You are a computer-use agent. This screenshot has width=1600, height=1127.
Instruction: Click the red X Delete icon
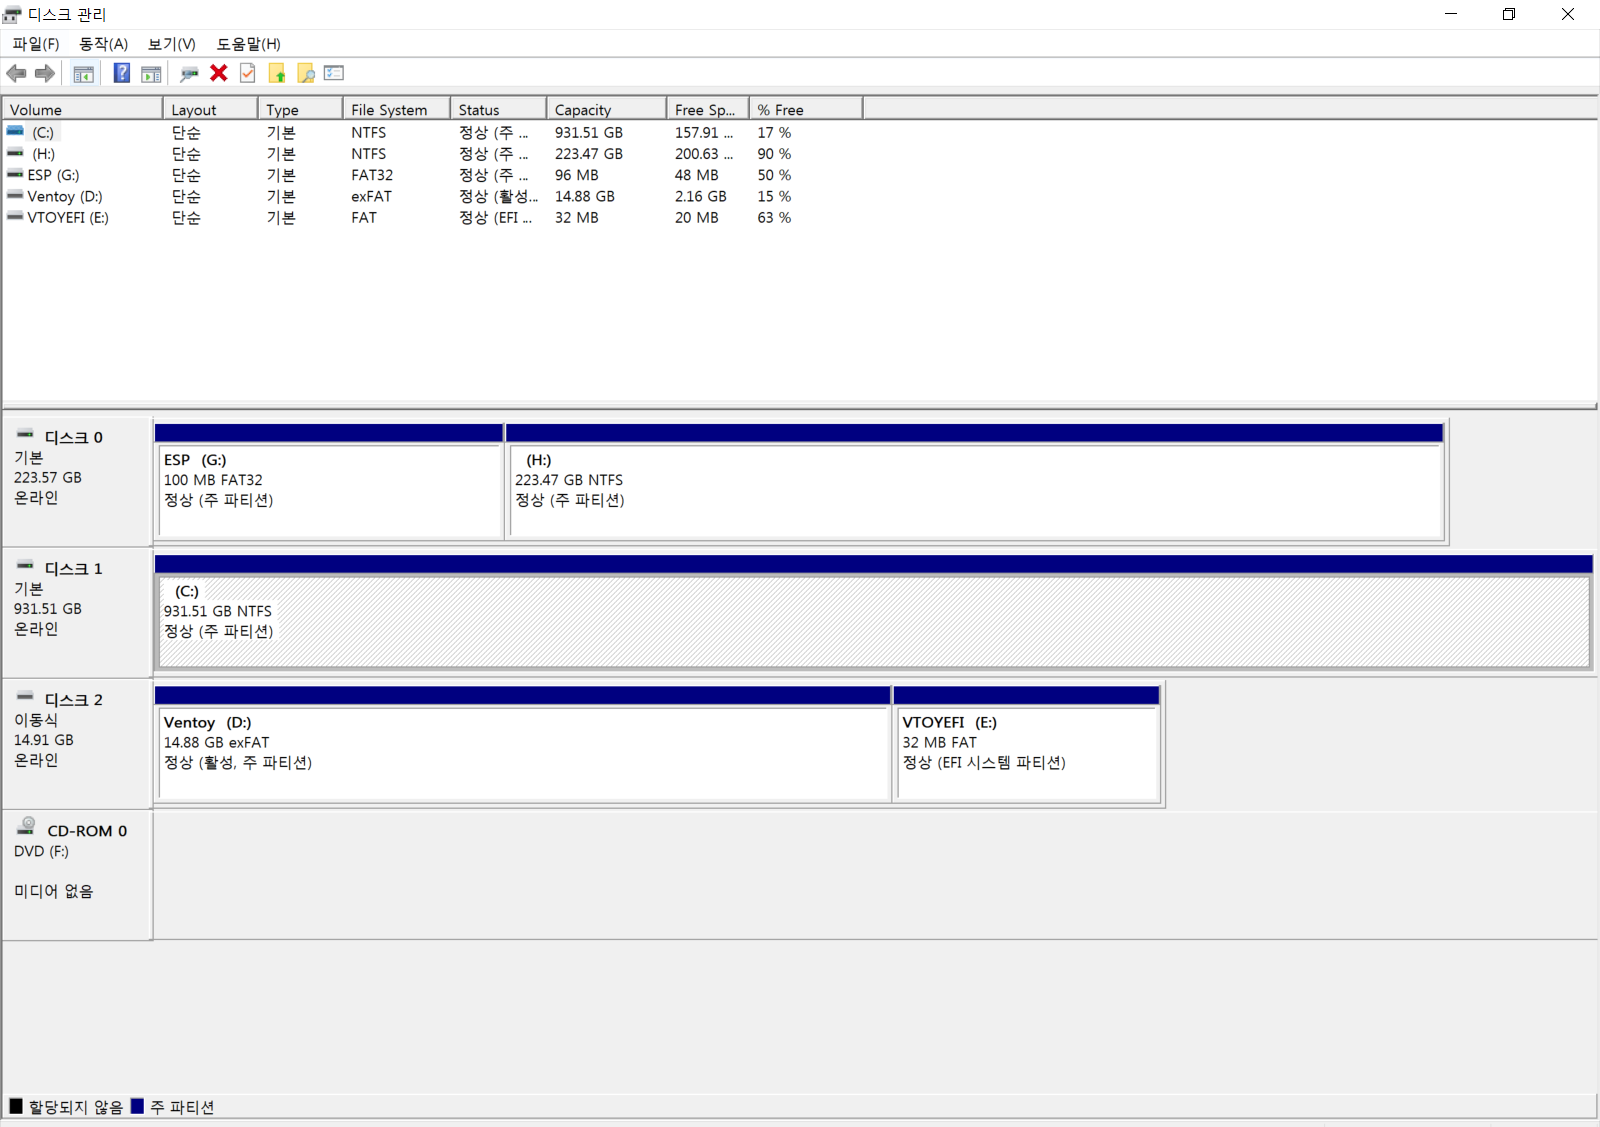click(219, 73)
